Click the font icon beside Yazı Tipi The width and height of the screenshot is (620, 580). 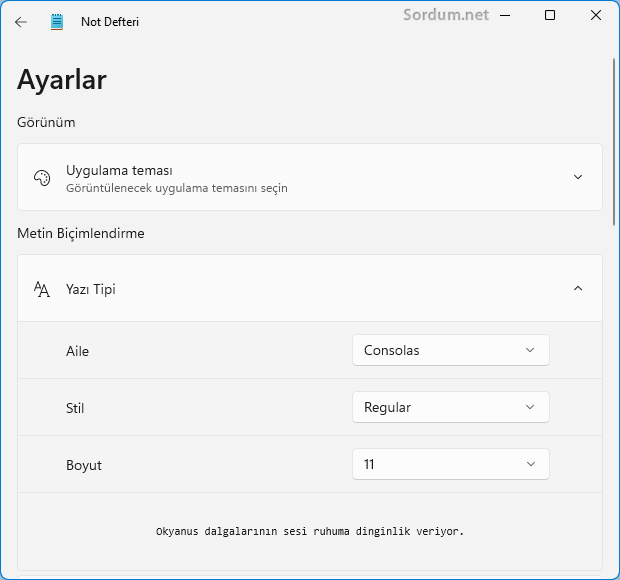(x=41, y=289)
